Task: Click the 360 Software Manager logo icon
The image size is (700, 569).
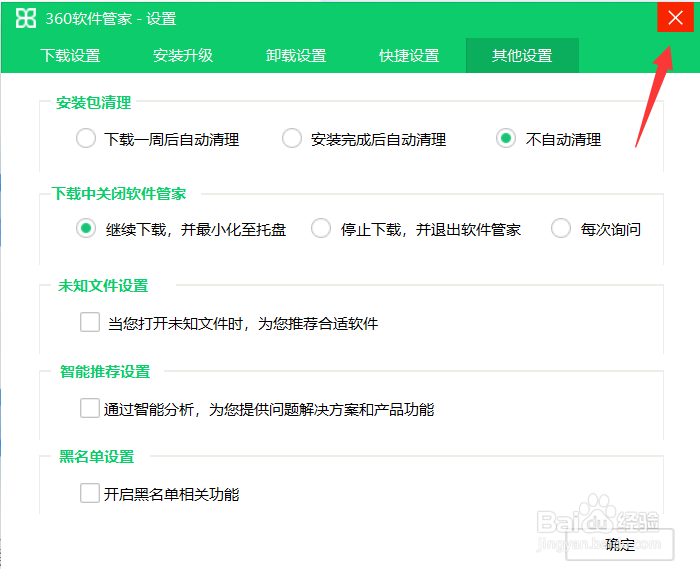Action: pyautogui.click(x=26, y=18)
